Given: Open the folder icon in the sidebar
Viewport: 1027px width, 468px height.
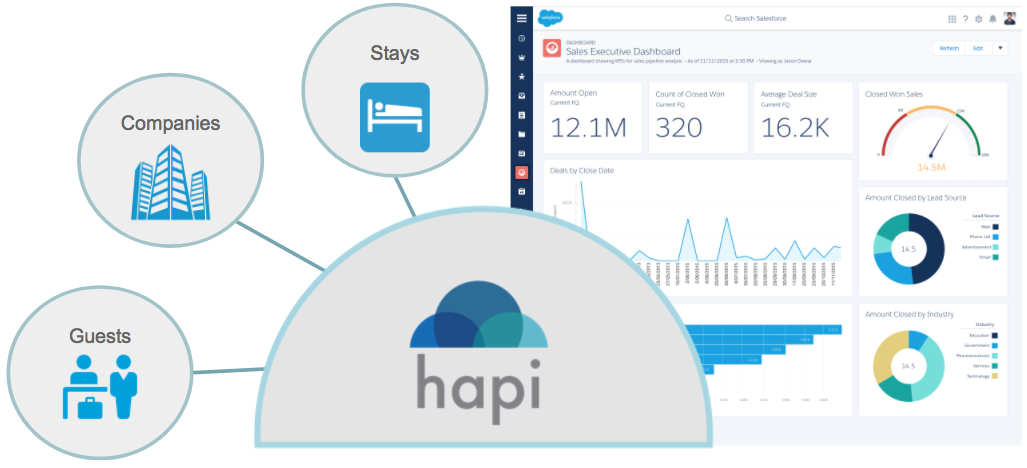Looking at the screenshot, I should pos(521,134).
